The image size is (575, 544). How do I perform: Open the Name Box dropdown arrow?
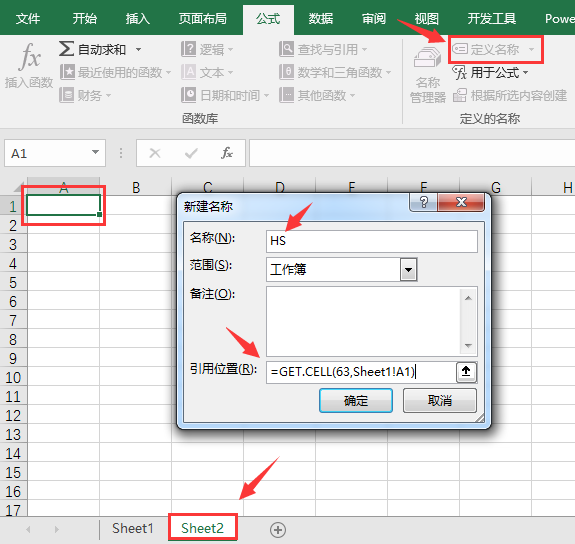tap(95, 152)
